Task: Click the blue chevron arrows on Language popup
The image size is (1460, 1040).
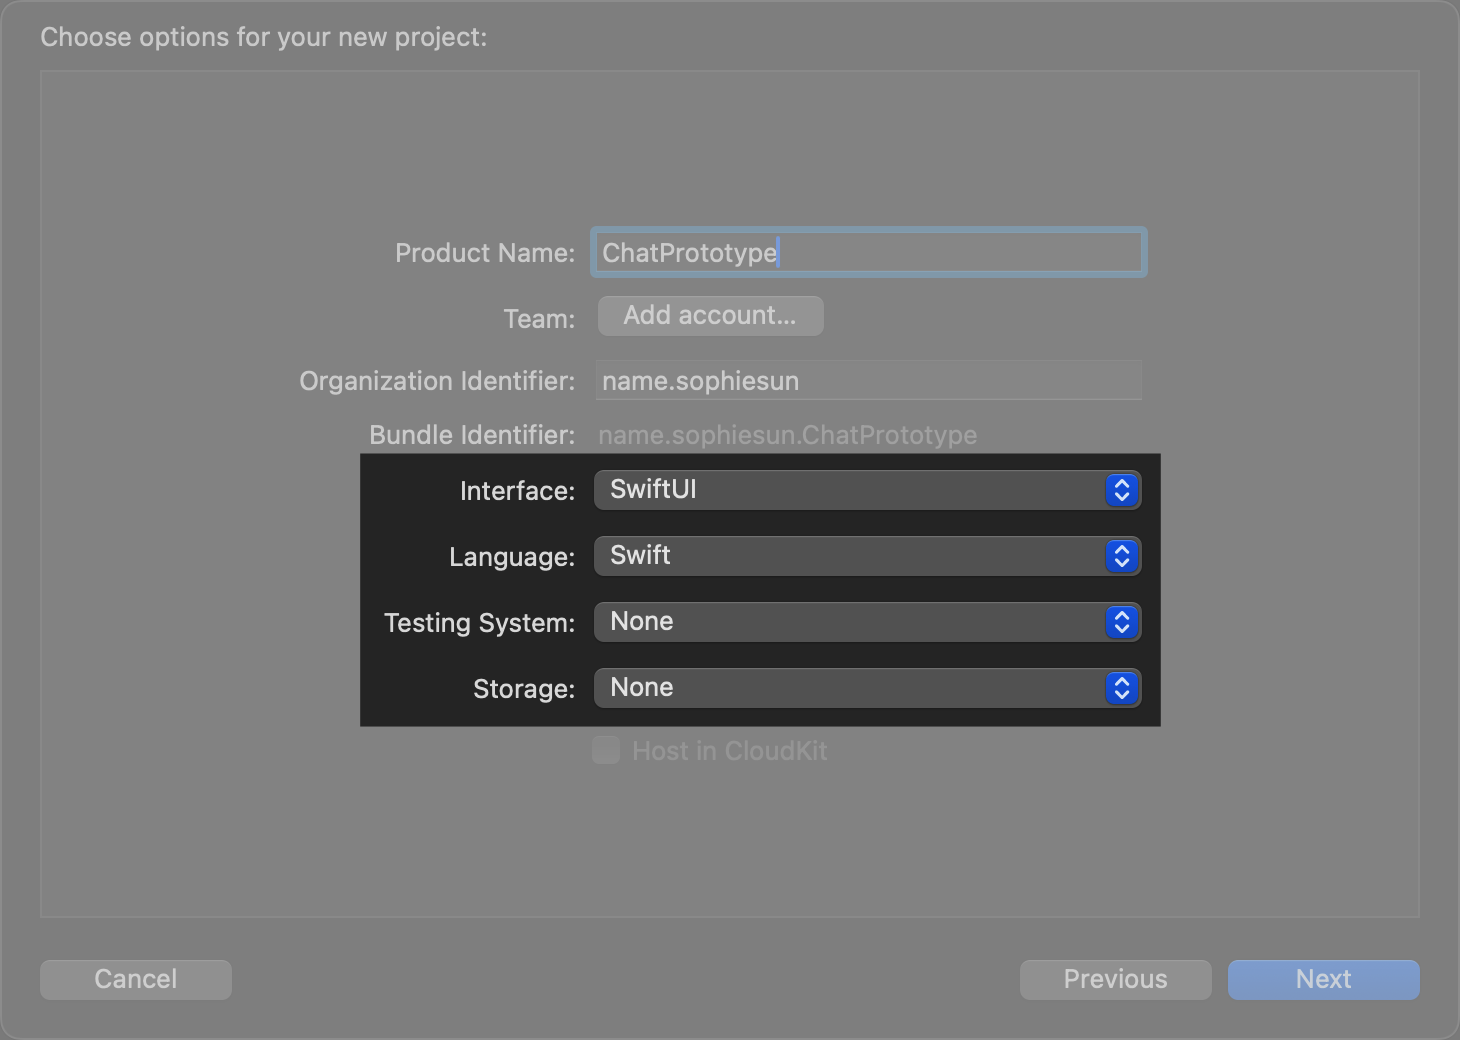Action: click(1122, 556)
